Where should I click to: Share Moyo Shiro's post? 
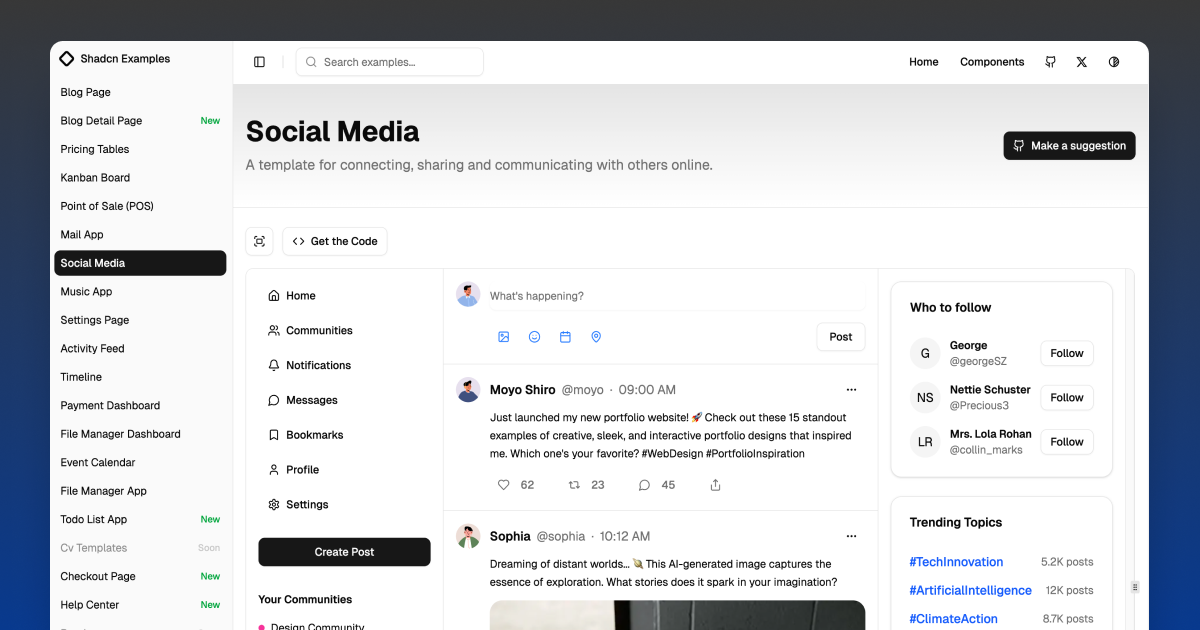click(x=715, y=485)
